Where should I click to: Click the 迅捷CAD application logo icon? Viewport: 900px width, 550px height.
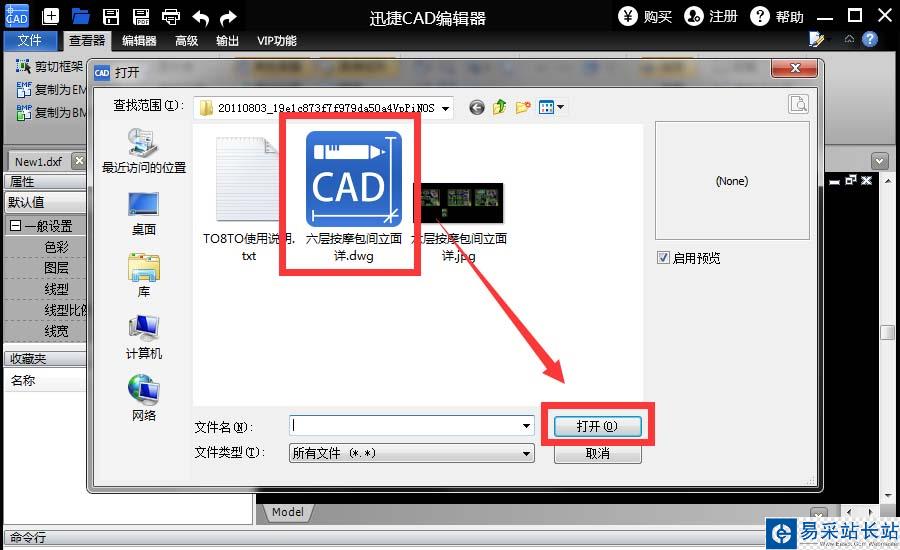click(x=17, y=16)
